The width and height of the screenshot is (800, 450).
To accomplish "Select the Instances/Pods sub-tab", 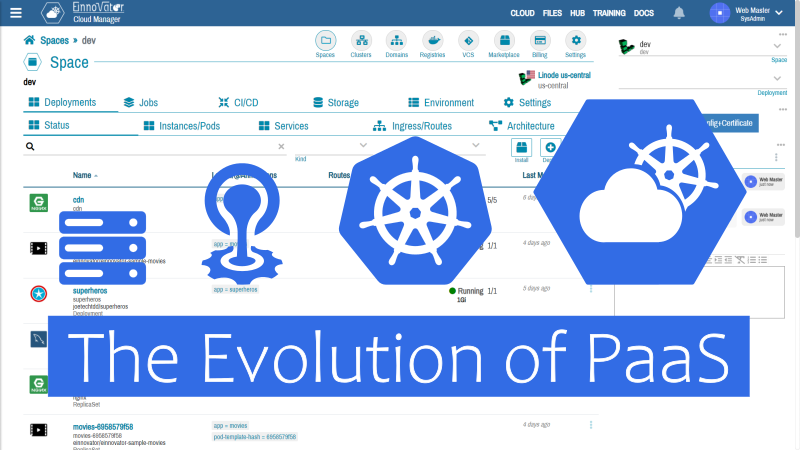I will point(182,126).
